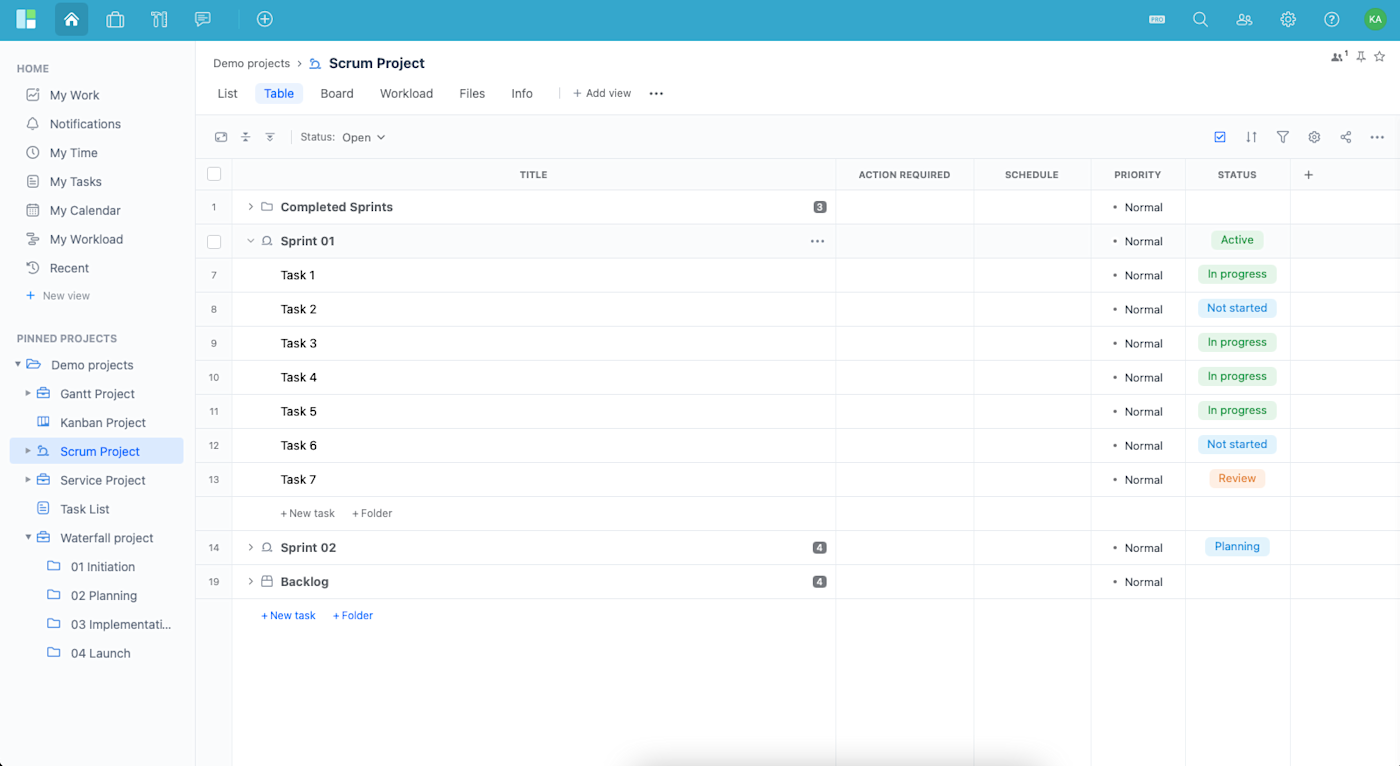Expand Service Project in sidebar tree
The width and height of the screenshot is (1400, 766).
[28, 480]
